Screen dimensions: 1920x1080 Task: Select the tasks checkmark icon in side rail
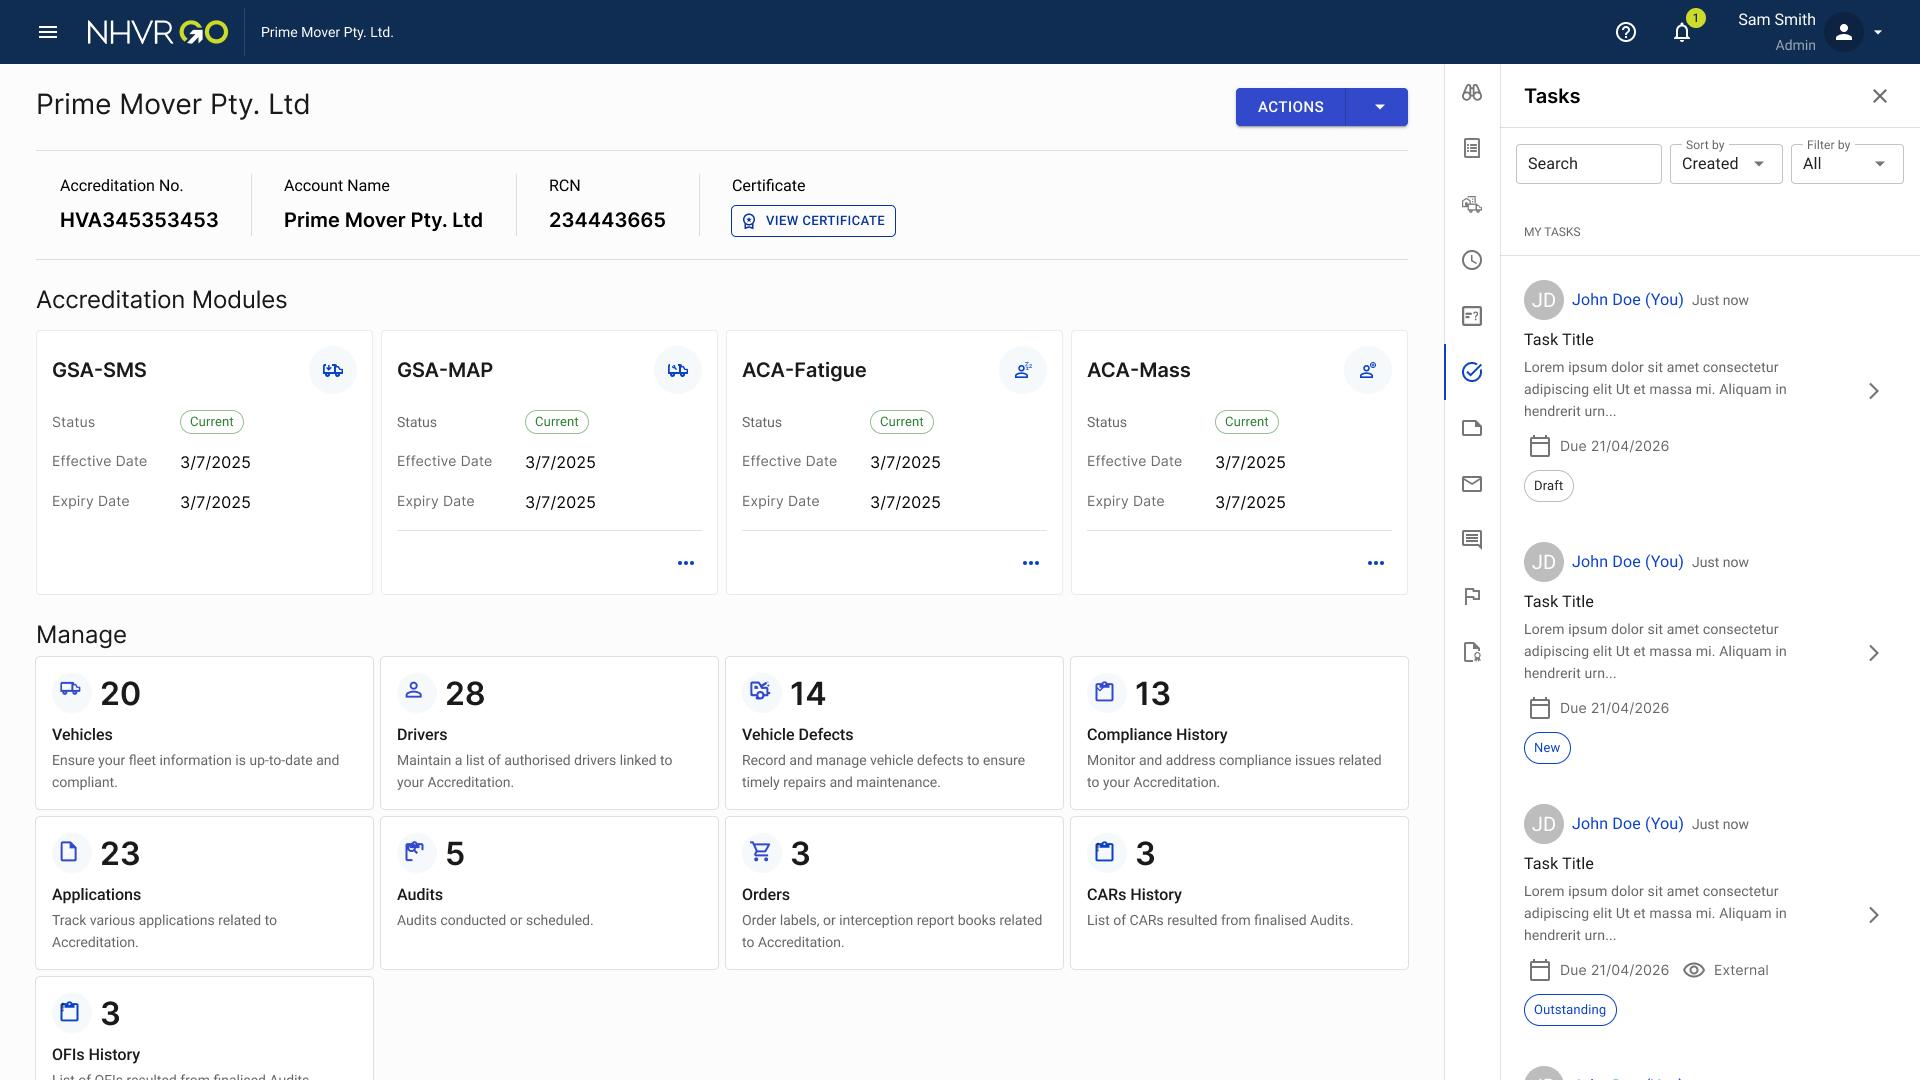(1472, 372)
